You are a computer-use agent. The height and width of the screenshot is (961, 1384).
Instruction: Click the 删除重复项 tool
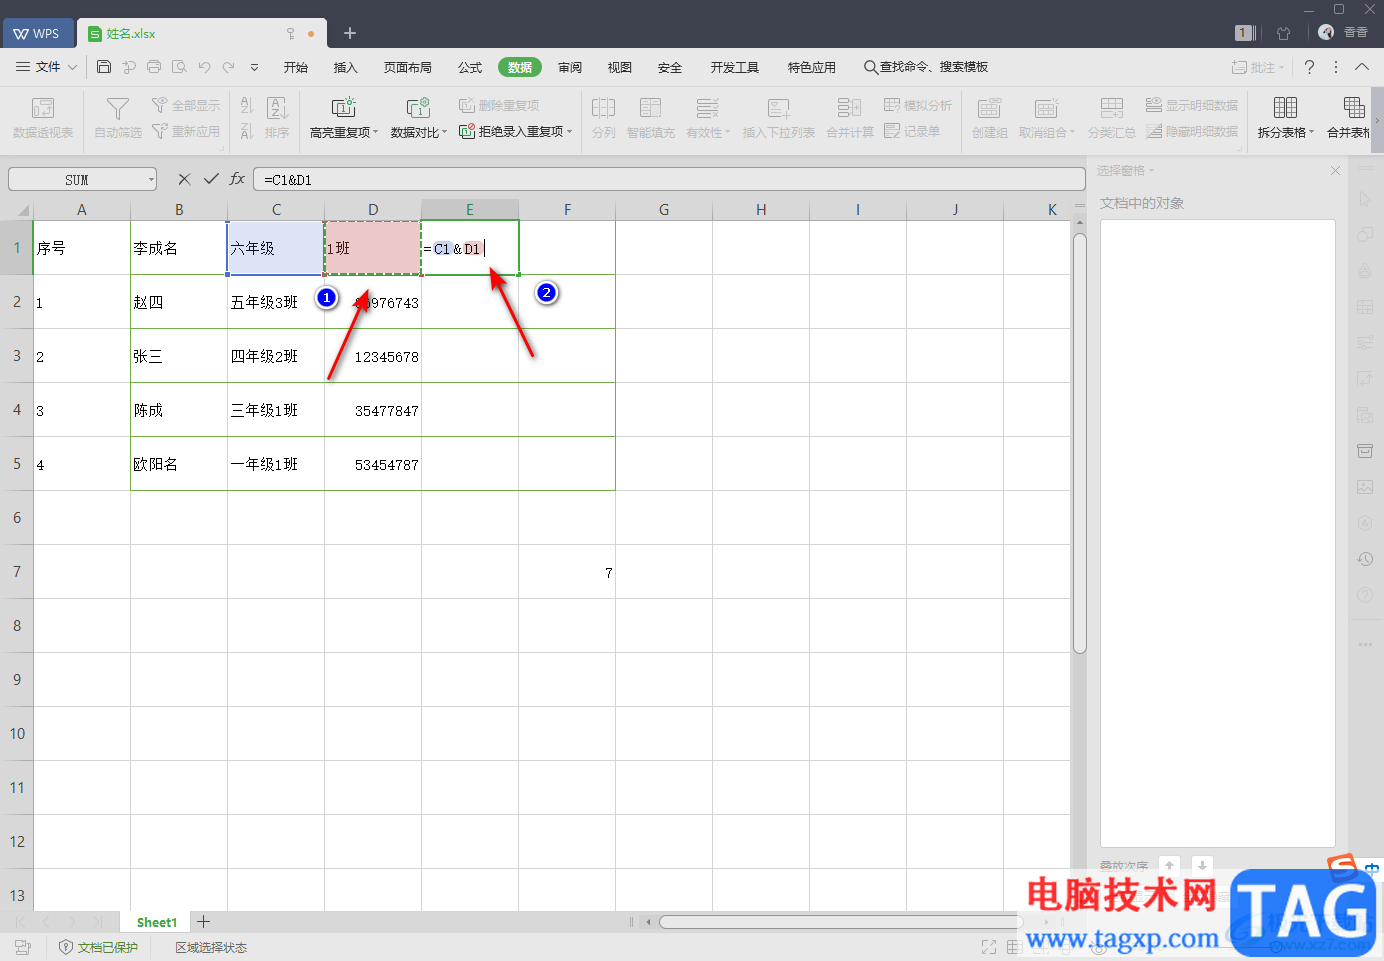coord(499,105)
